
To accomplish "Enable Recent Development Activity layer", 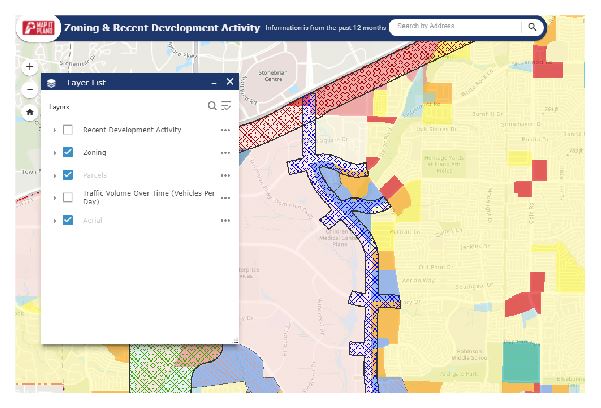I will tap(68, 130).
